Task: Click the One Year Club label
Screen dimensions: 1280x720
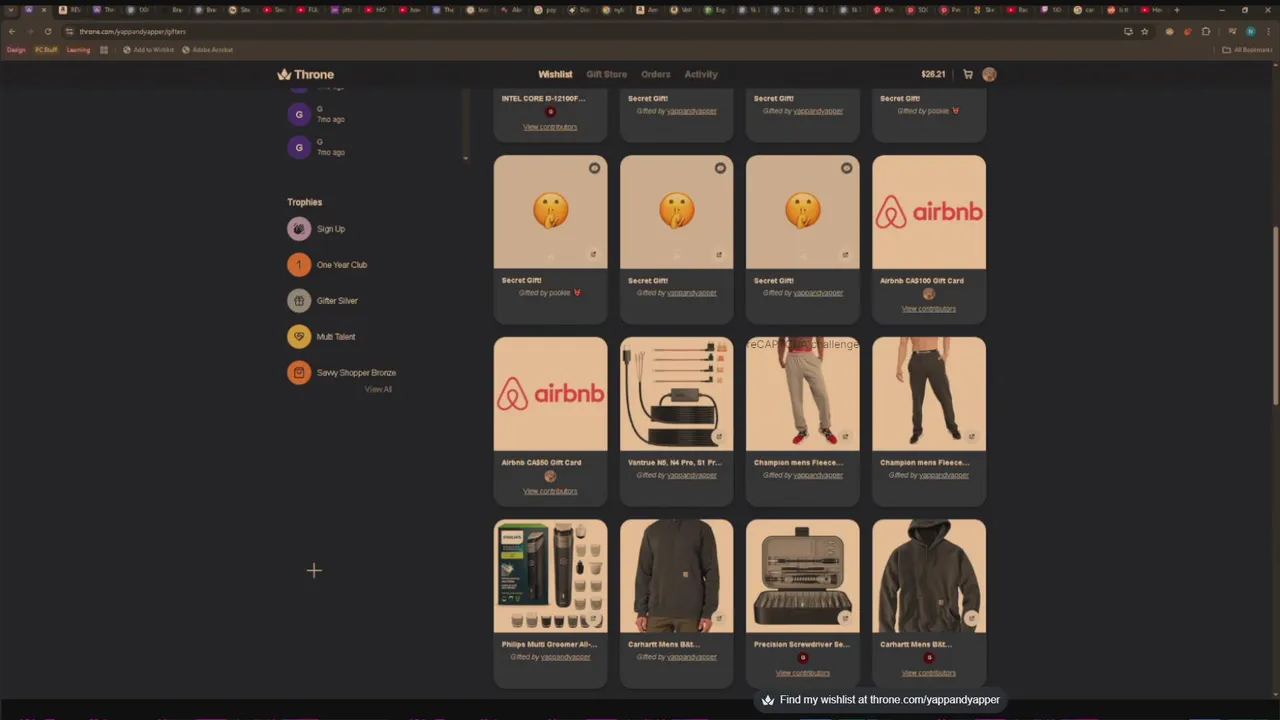Action: click(x=342, y=265)
